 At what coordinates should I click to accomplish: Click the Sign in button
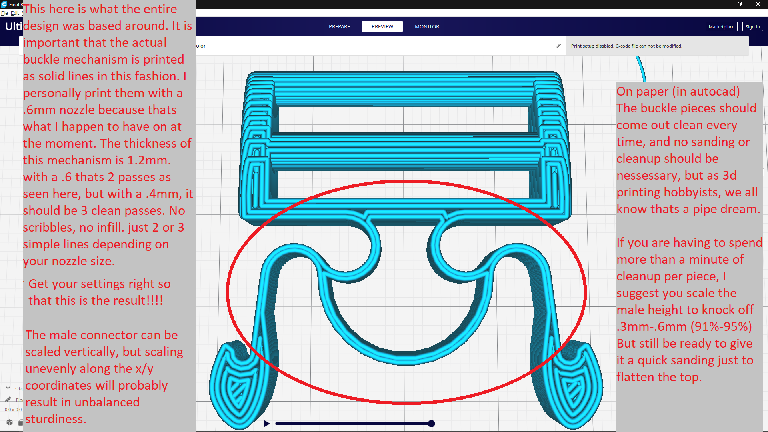tap(753, 27)
